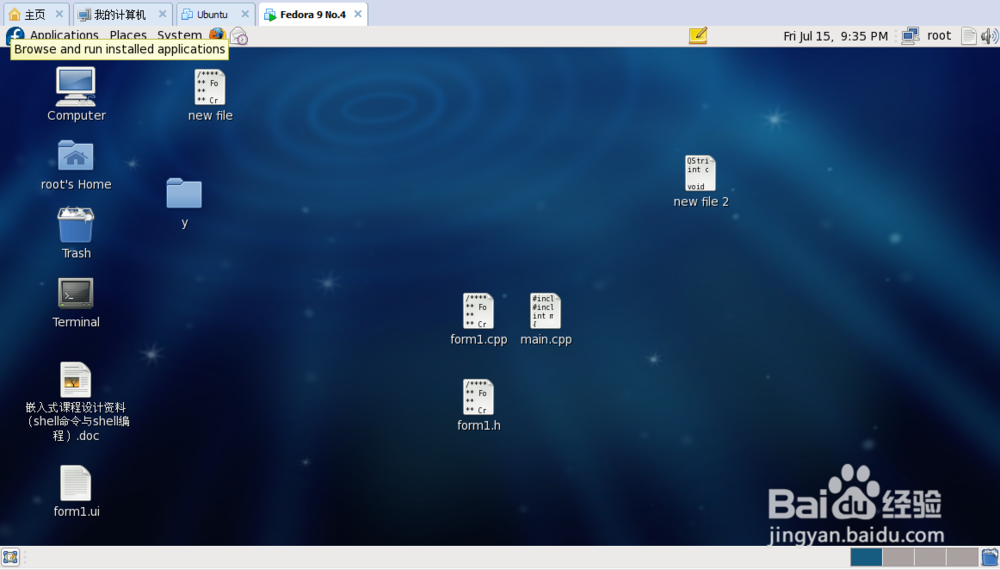Open the System menu

click(179, 35)
